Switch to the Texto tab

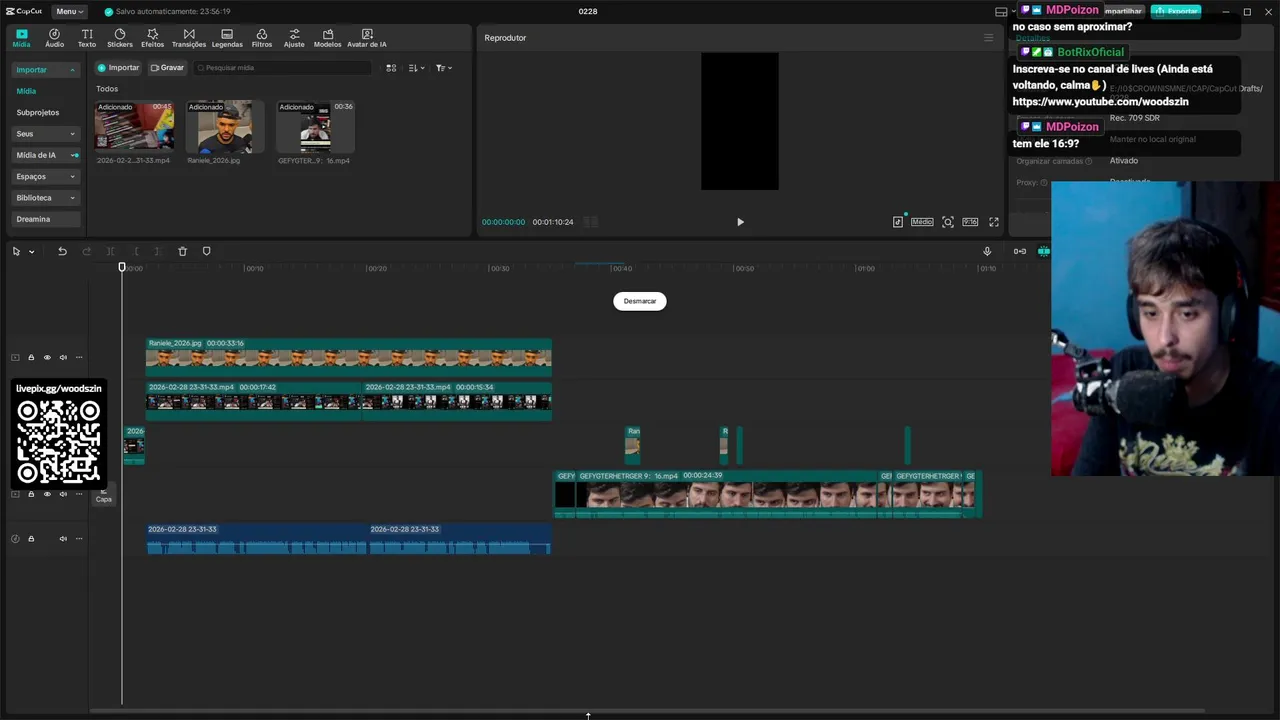pyautogui.click(x=87, y=38)
